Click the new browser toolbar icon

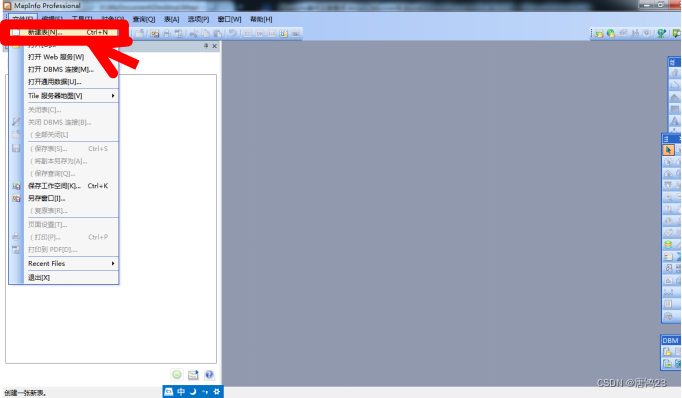coord(248,33)
